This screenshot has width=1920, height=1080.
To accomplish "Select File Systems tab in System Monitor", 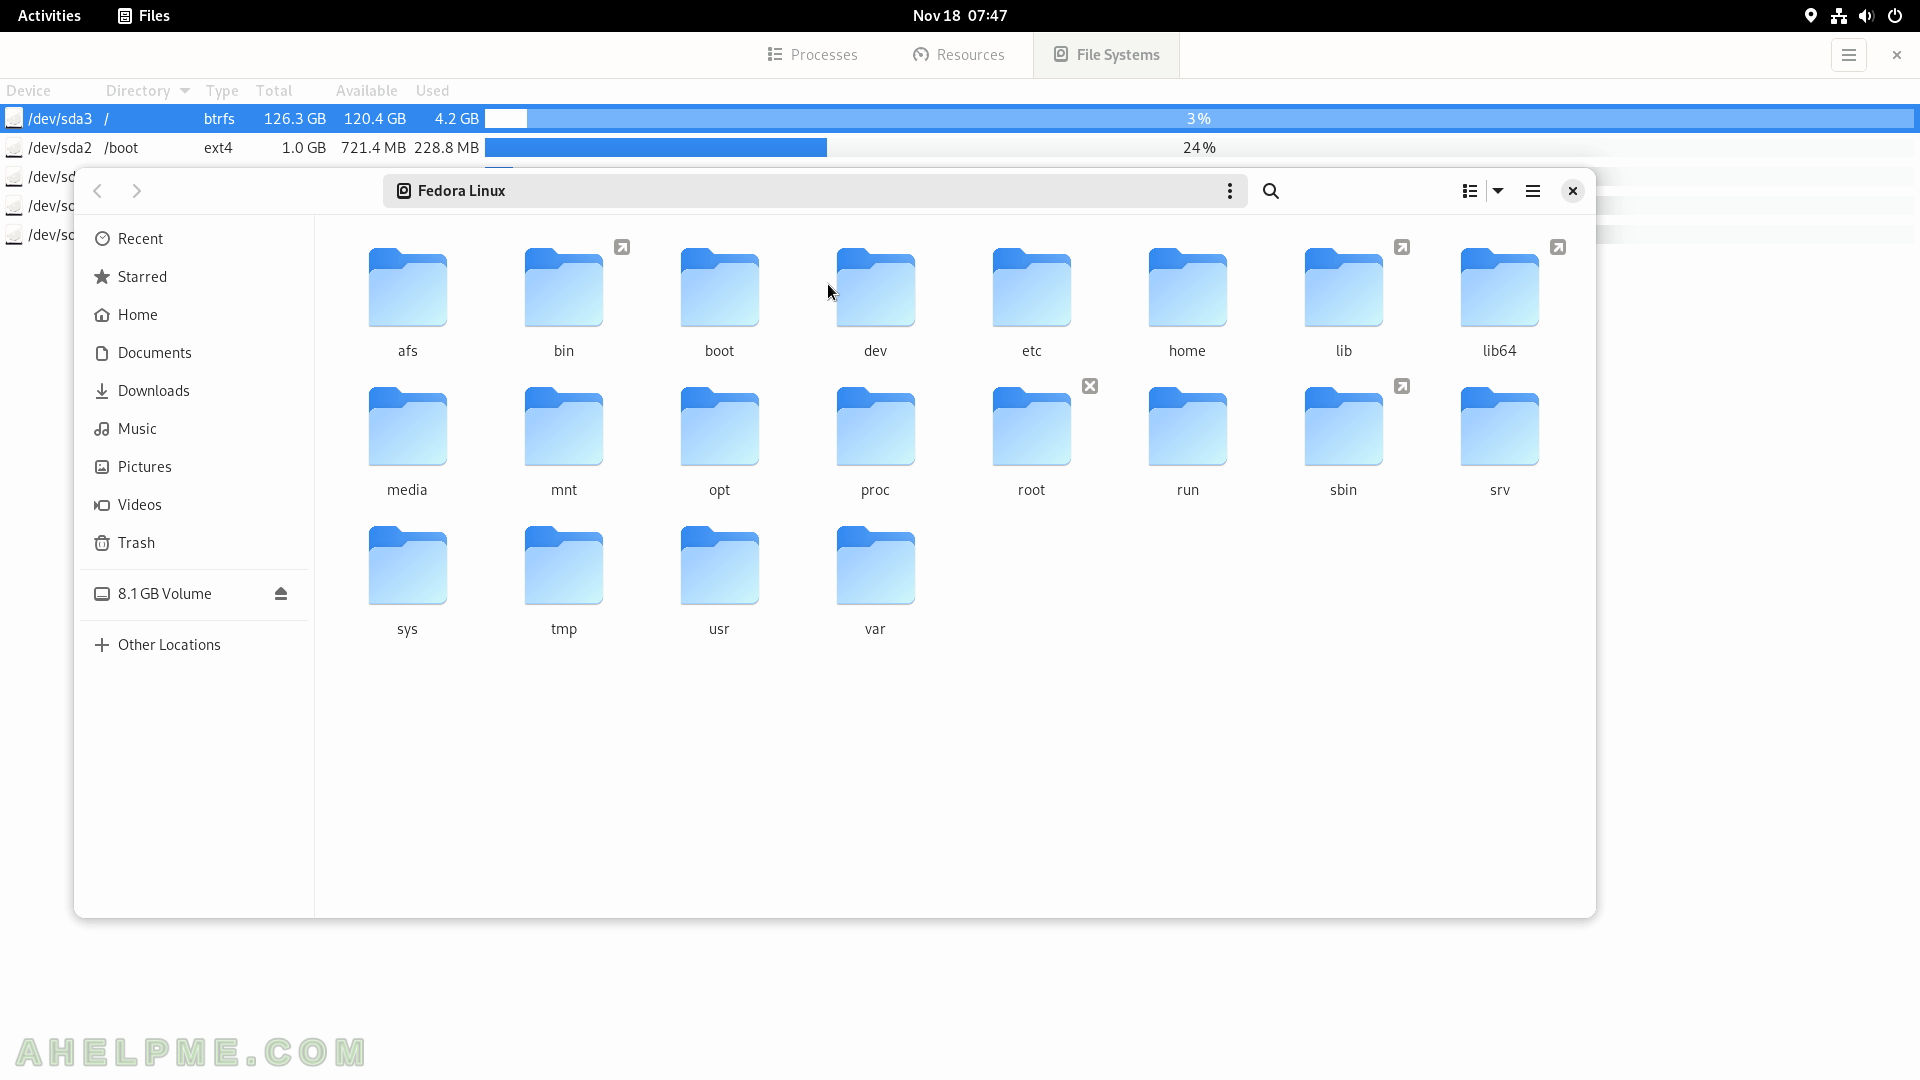I will (1106, 55).
